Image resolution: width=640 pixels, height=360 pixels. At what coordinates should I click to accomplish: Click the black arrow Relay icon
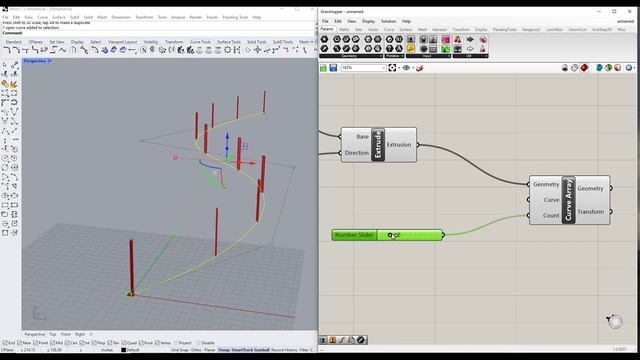(x=470, y=39)
